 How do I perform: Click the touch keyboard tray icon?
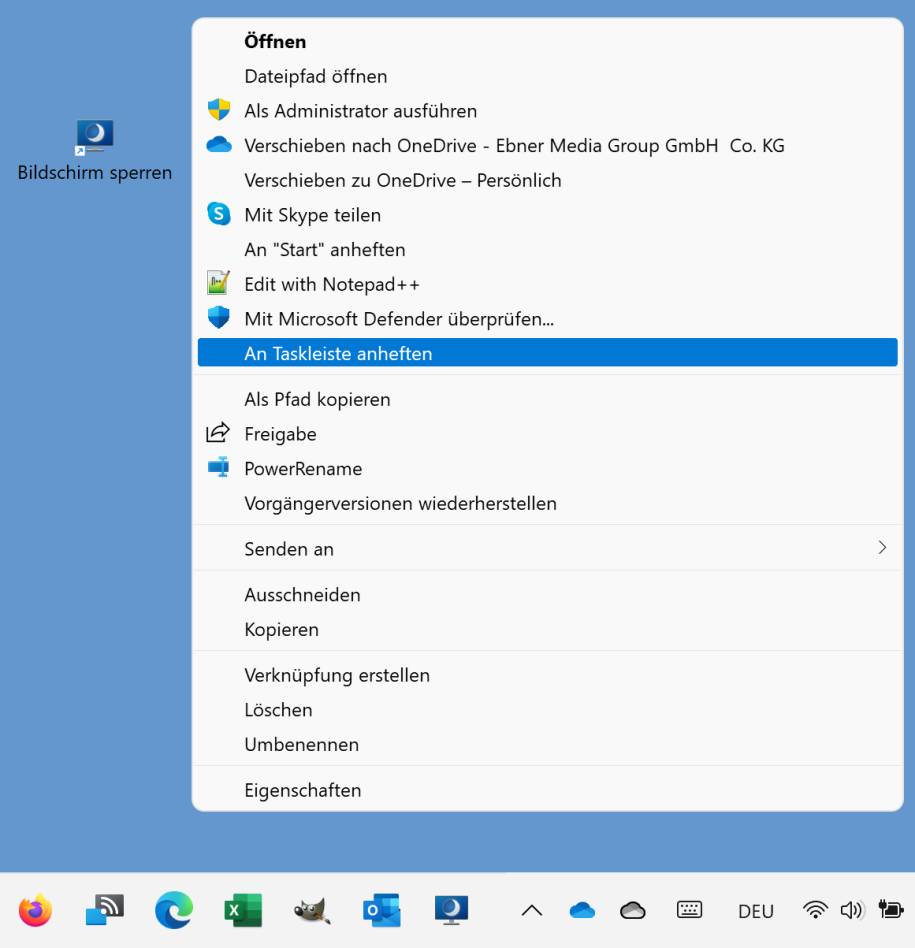(689, 910)
